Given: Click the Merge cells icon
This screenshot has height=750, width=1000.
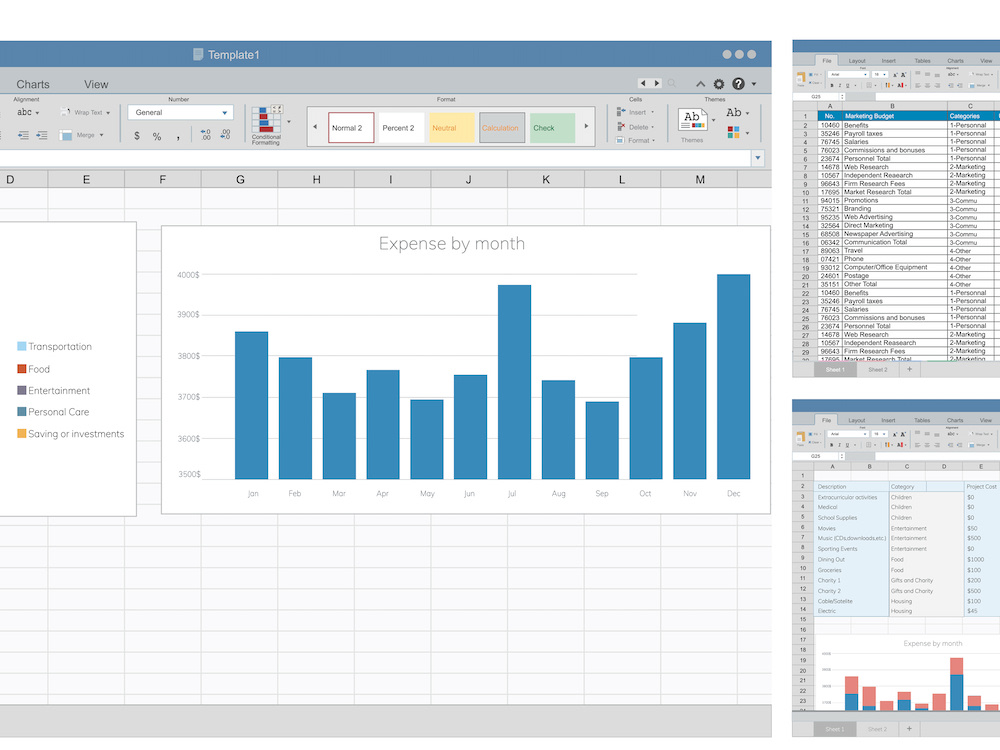Looking at the screenshot, I should (x=65, y=135).
